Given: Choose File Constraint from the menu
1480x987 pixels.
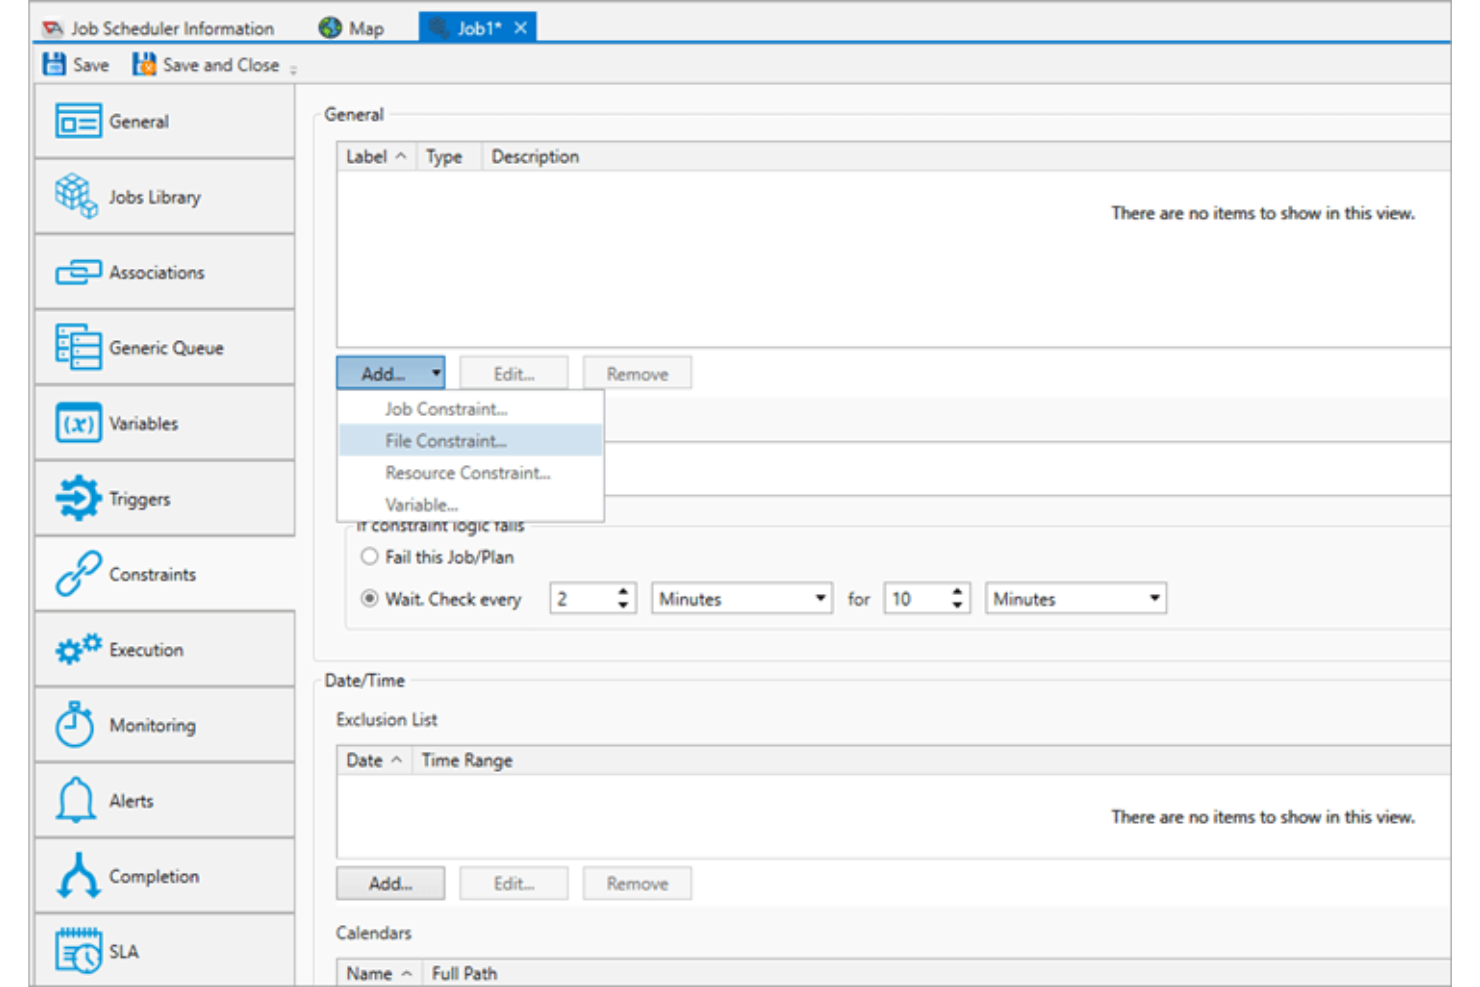Looking at the screenshot, I should (x=446, y=440).
